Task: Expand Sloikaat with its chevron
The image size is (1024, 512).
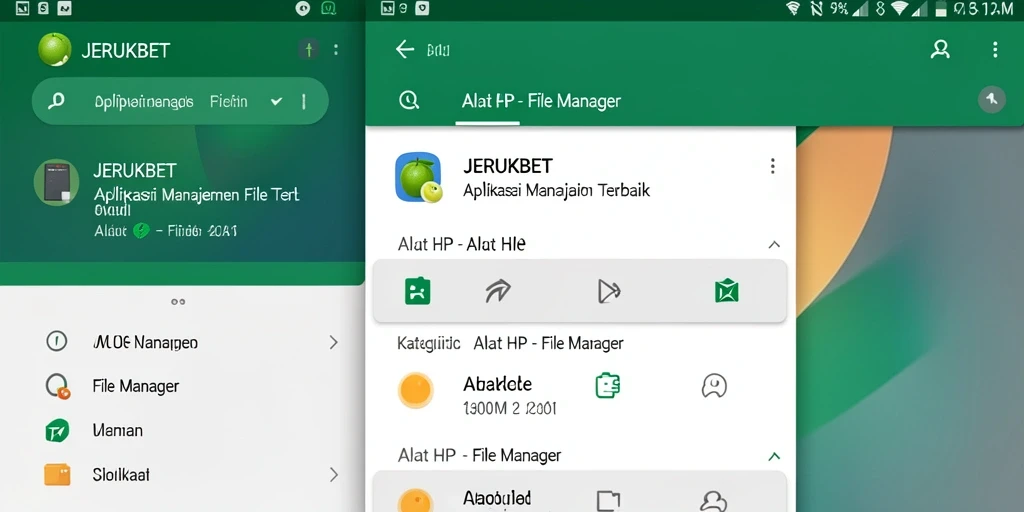Action: 334,475
